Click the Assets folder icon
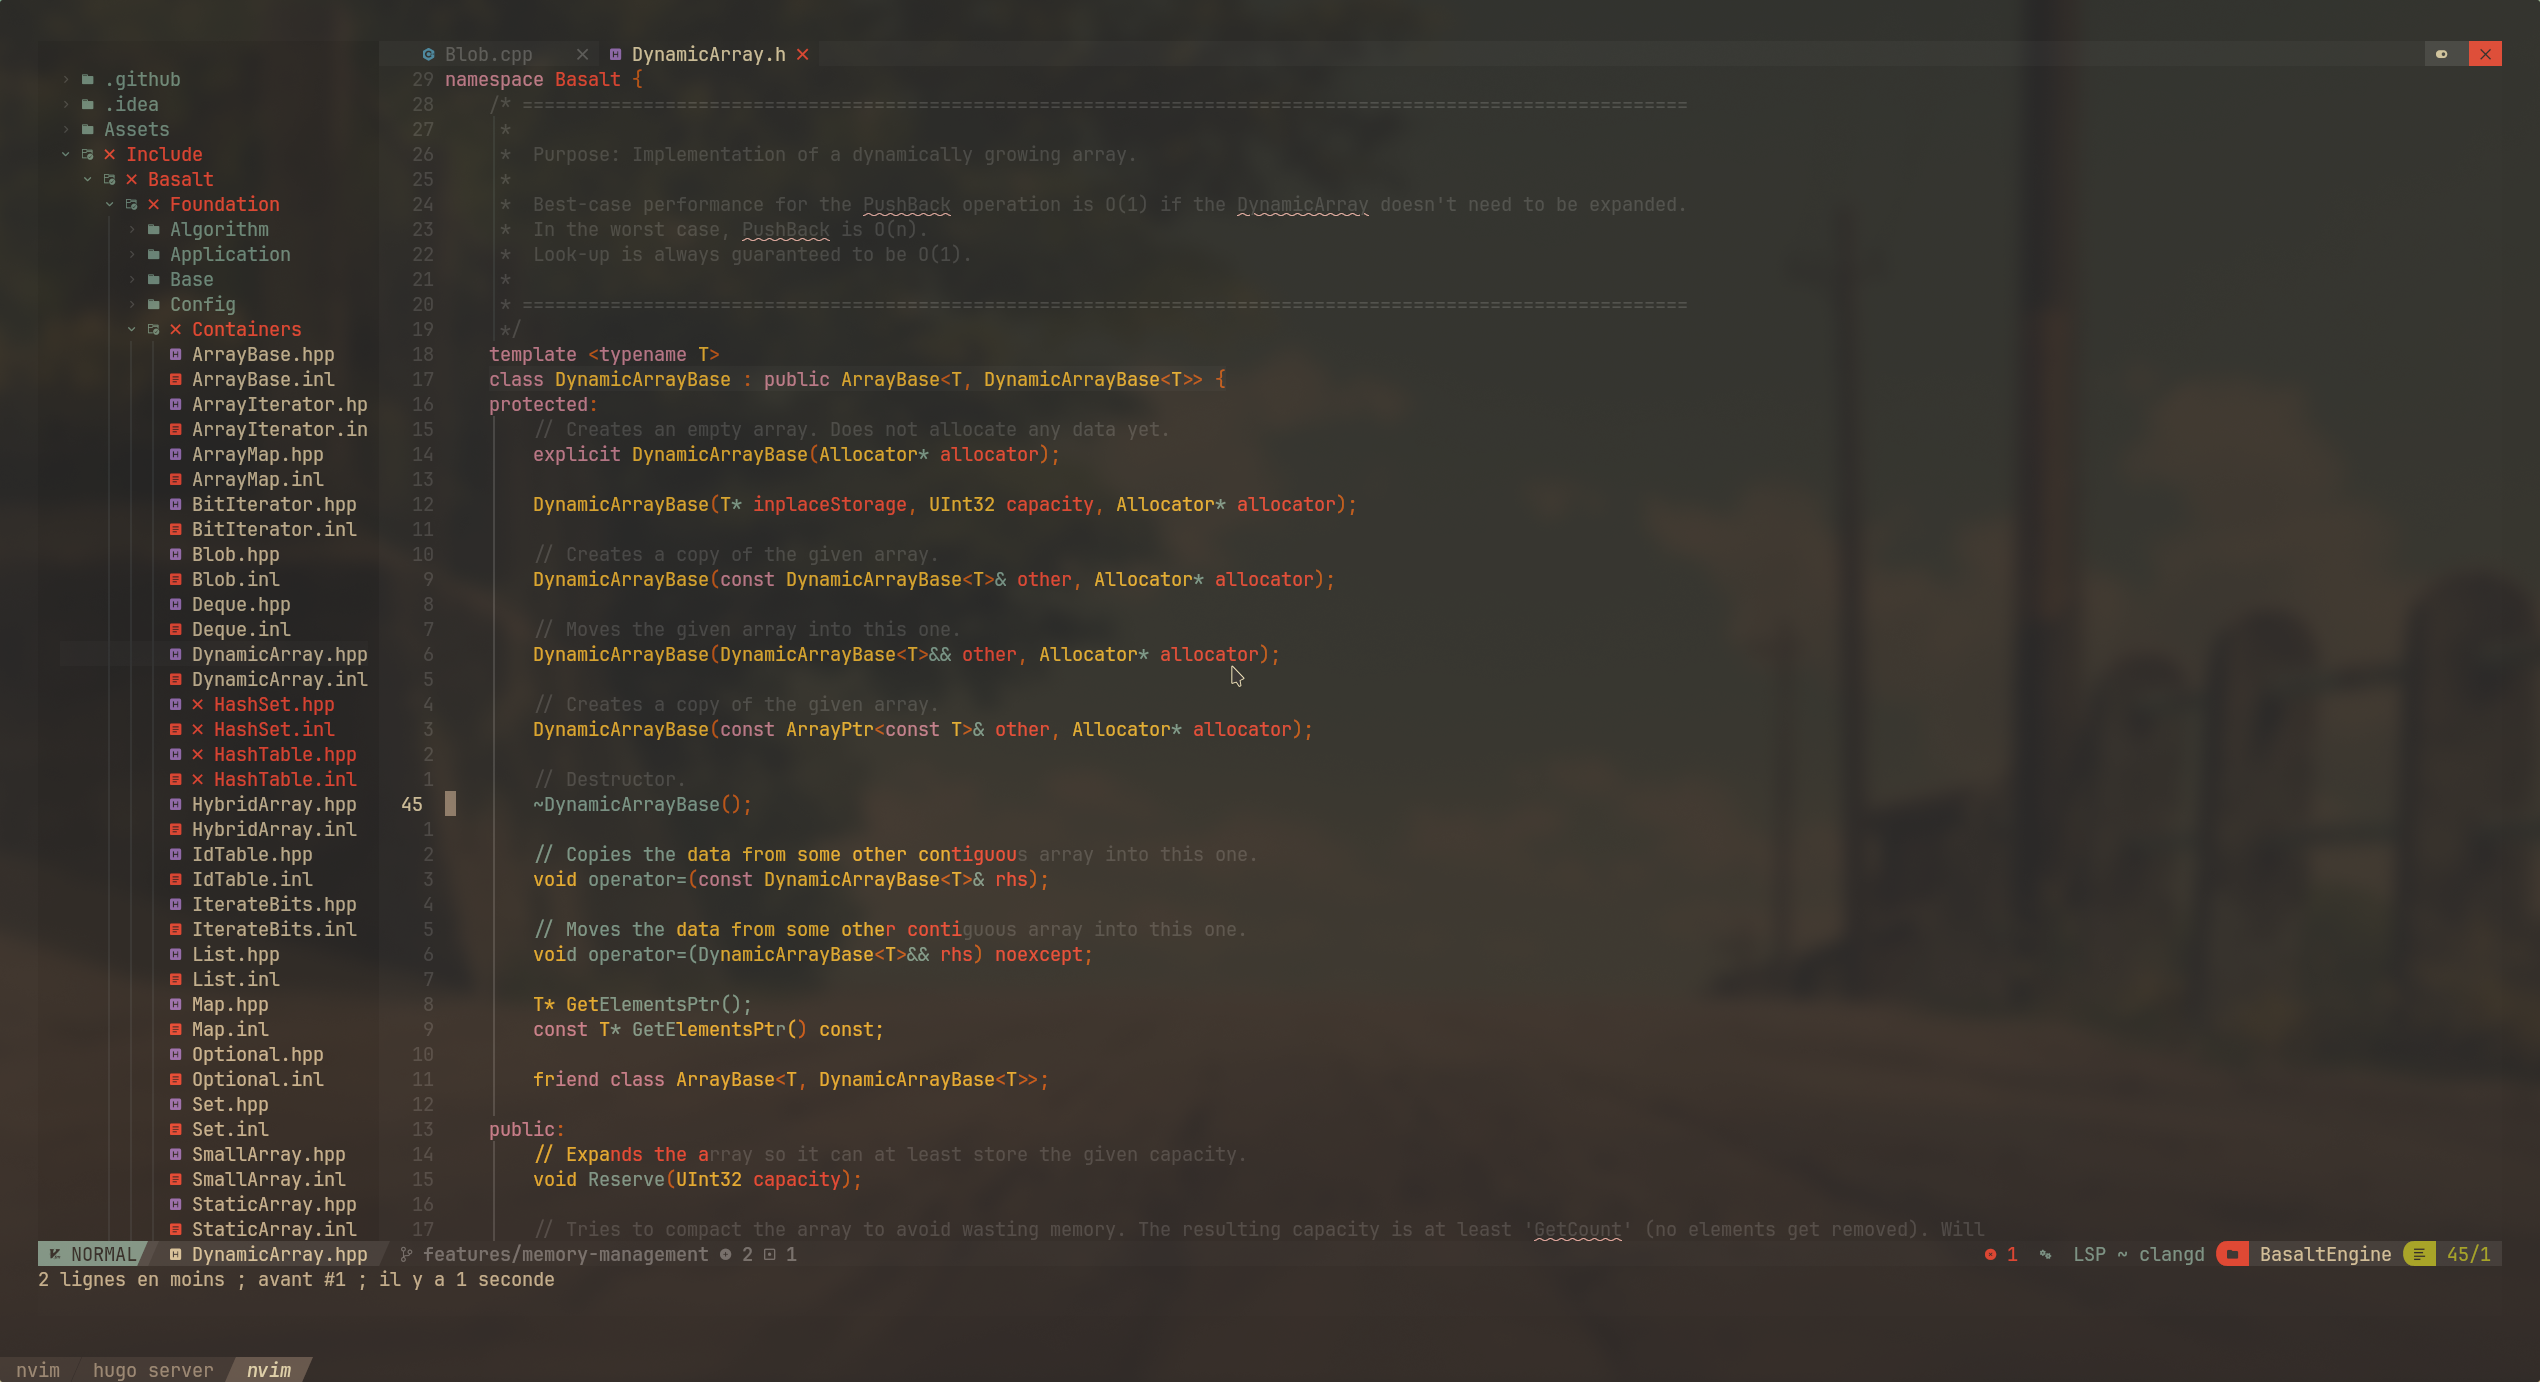The image size is (2540, 1382). 88,129
